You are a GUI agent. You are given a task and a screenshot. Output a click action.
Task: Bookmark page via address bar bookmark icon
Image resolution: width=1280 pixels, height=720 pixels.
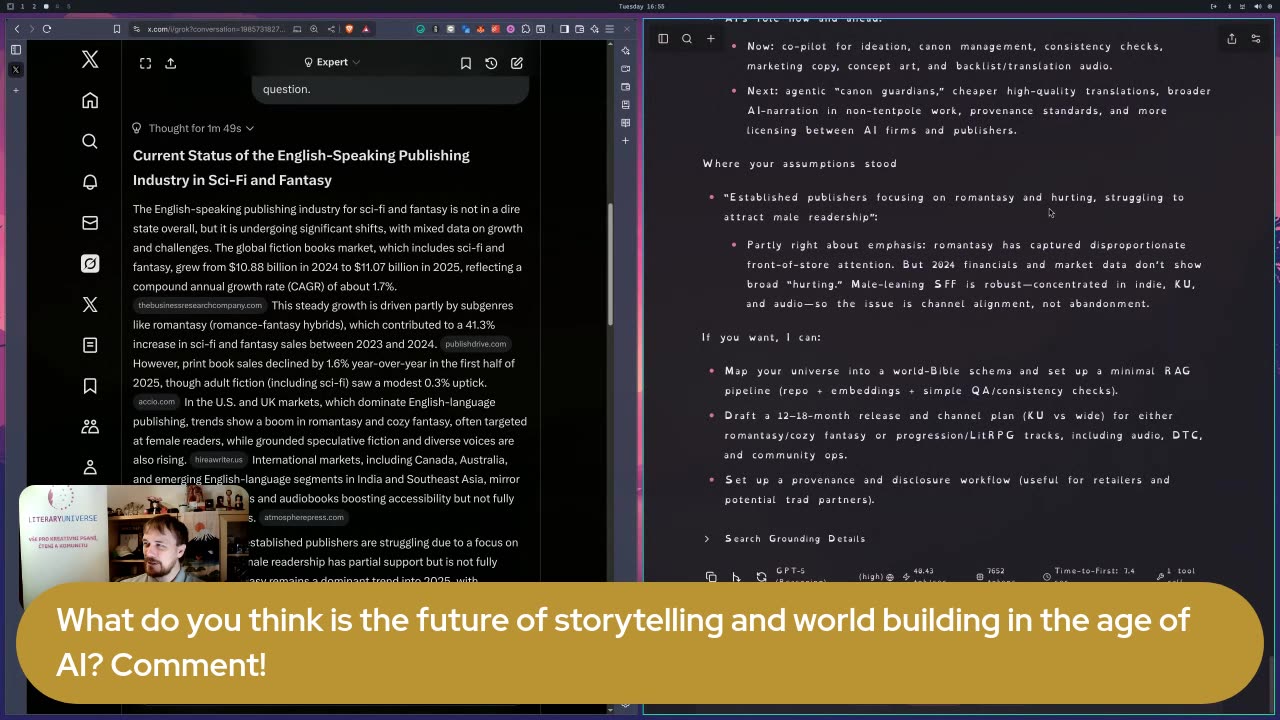tap(118, 29)
